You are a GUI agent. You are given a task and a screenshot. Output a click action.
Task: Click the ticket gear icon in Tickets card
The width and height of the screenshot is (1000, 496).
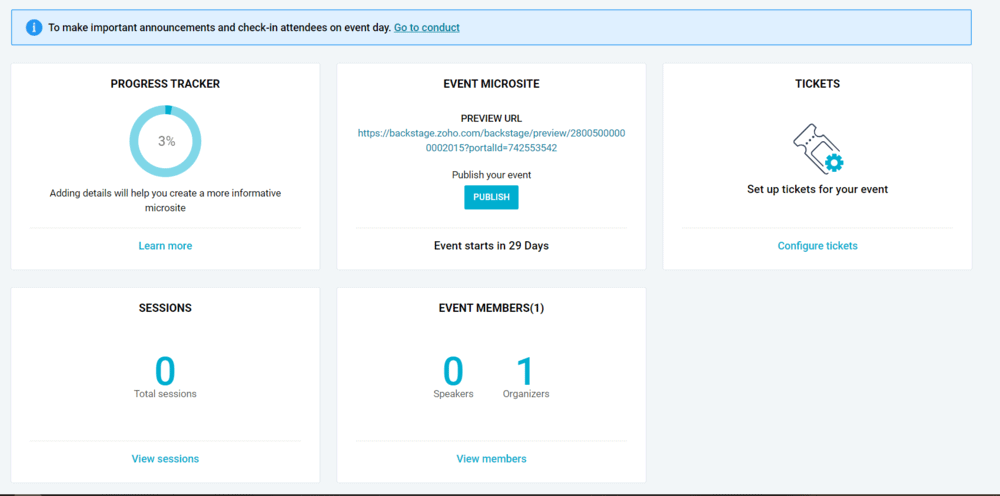818,148
